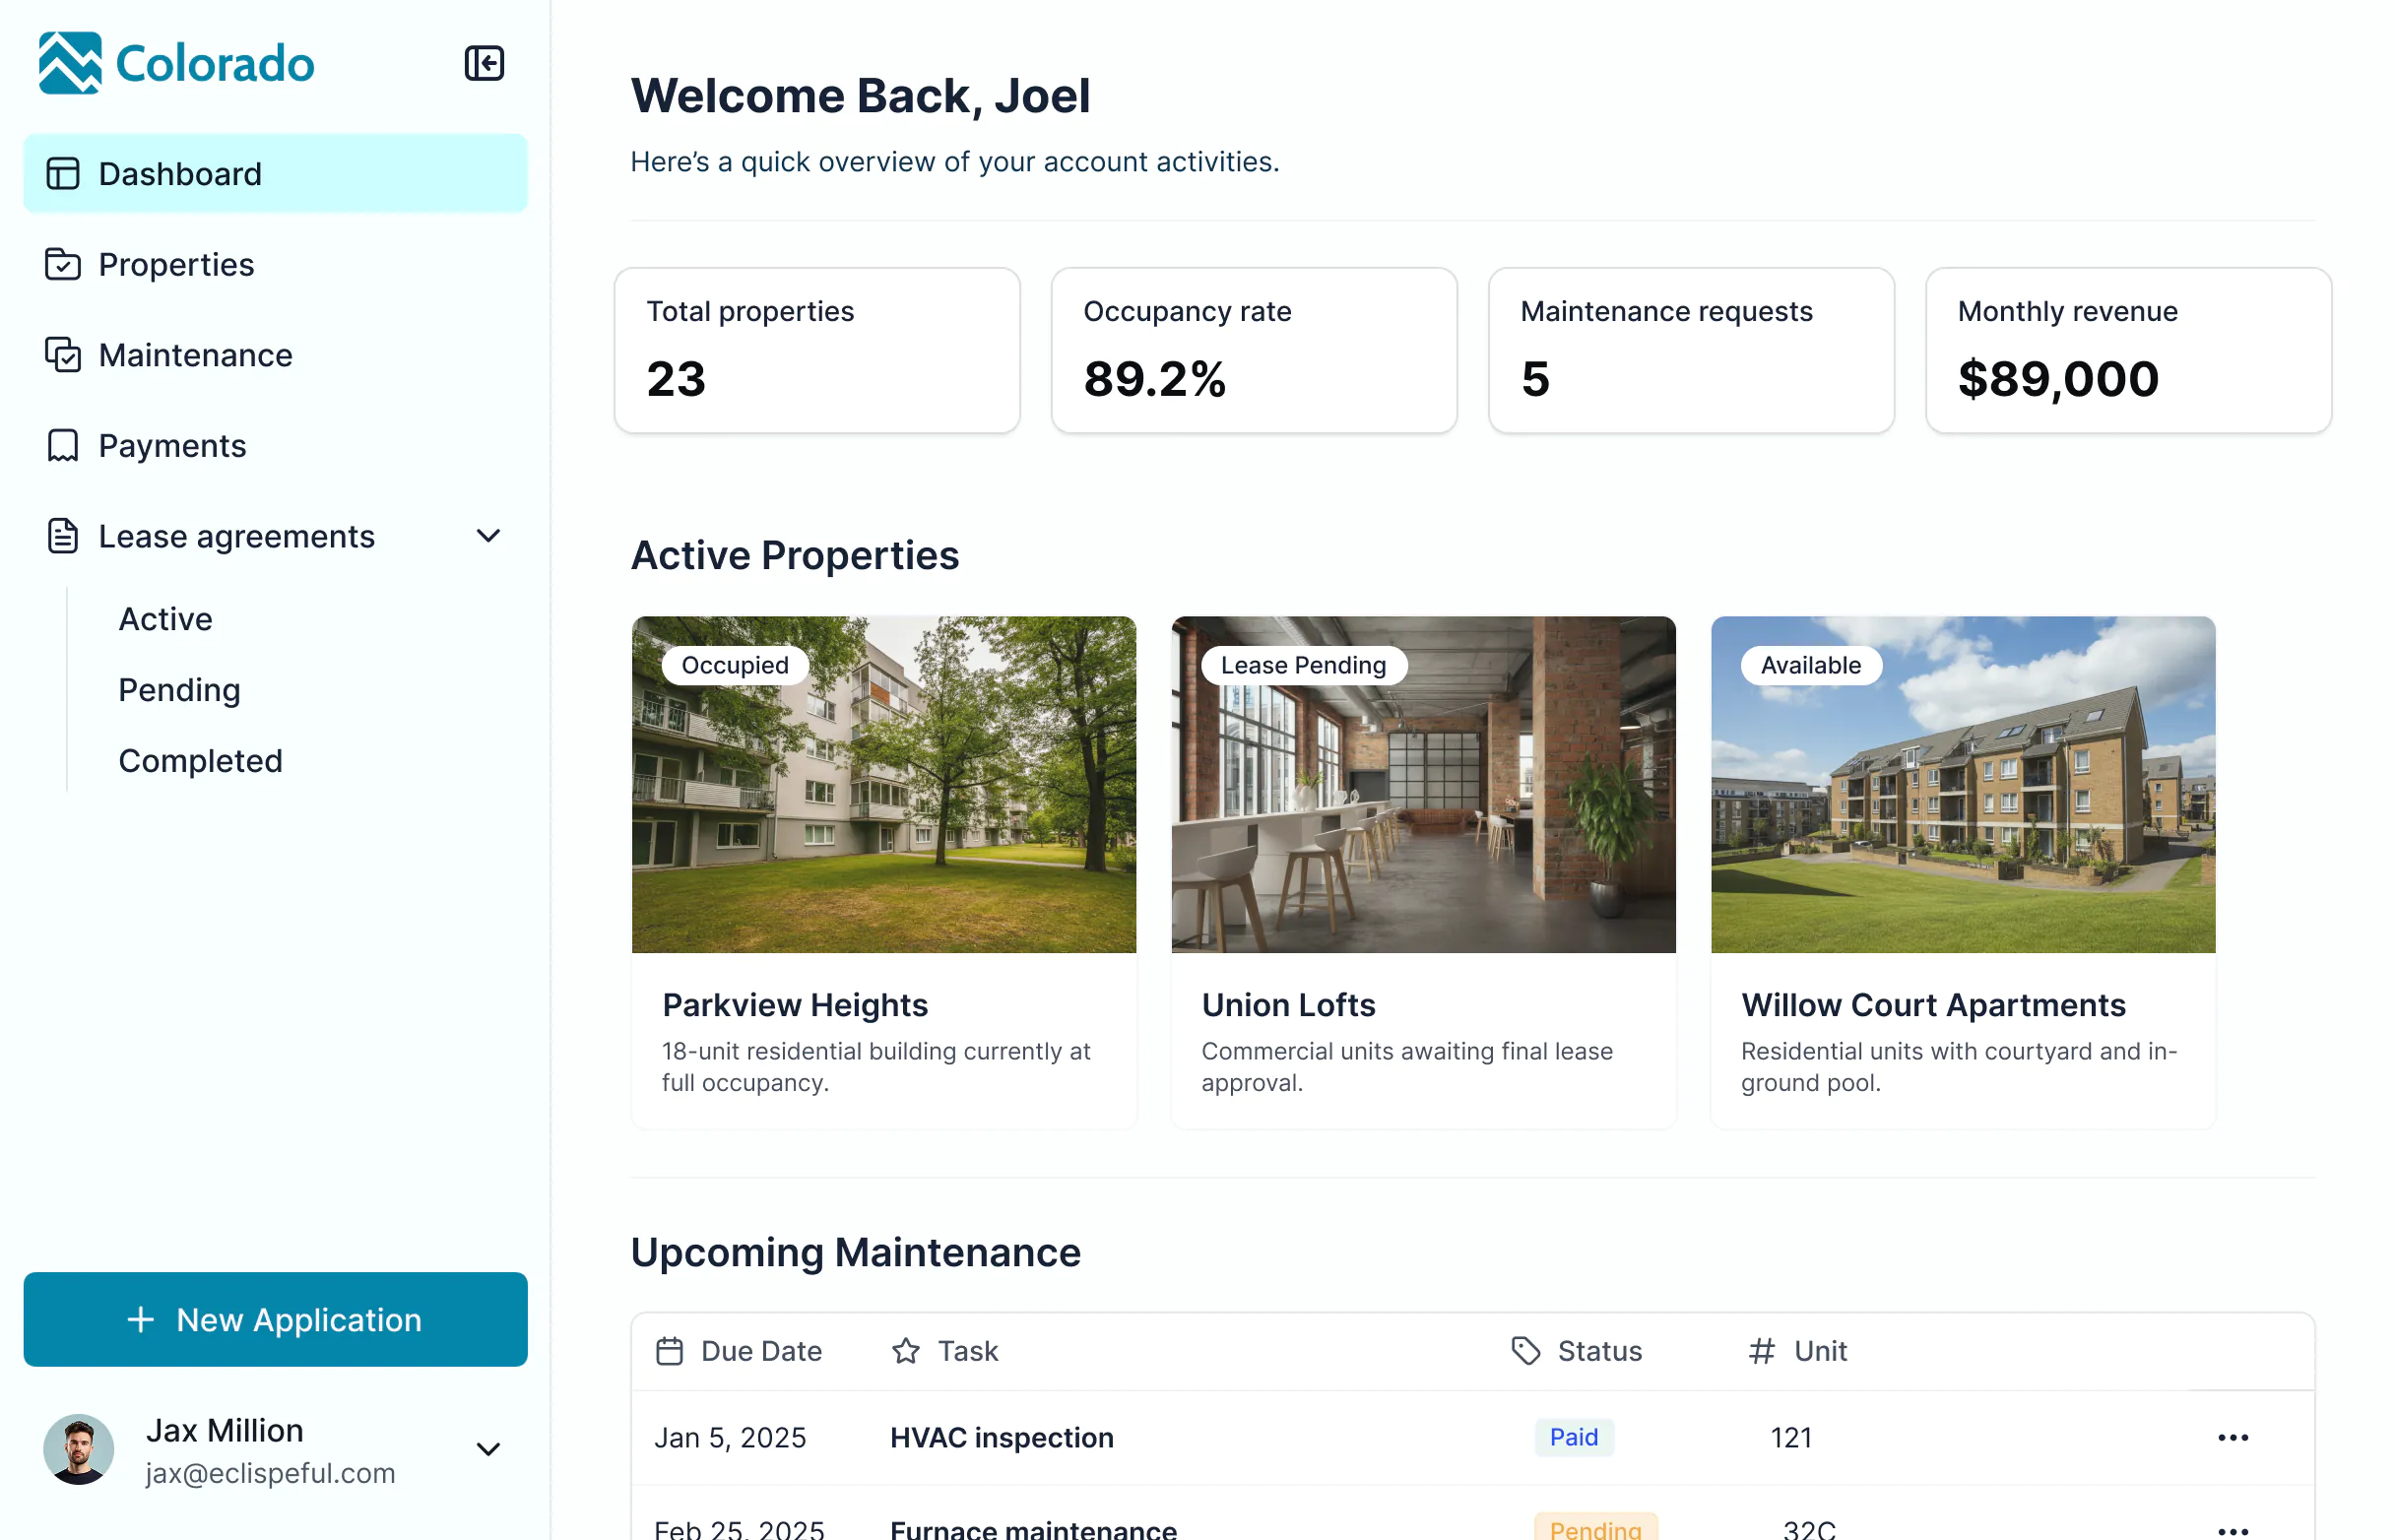This screenshot has width=2395, height=1540.
Task: Click the Colorado logo icon
Action: coord(70,63)
